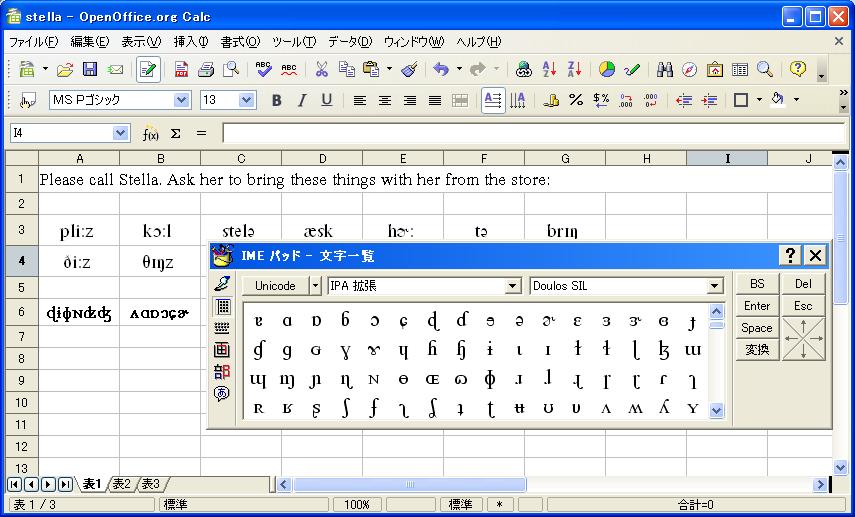Click the Del button in IME Pad
The height and width of the screenshot is (517, 855).
tap(803, 284)
